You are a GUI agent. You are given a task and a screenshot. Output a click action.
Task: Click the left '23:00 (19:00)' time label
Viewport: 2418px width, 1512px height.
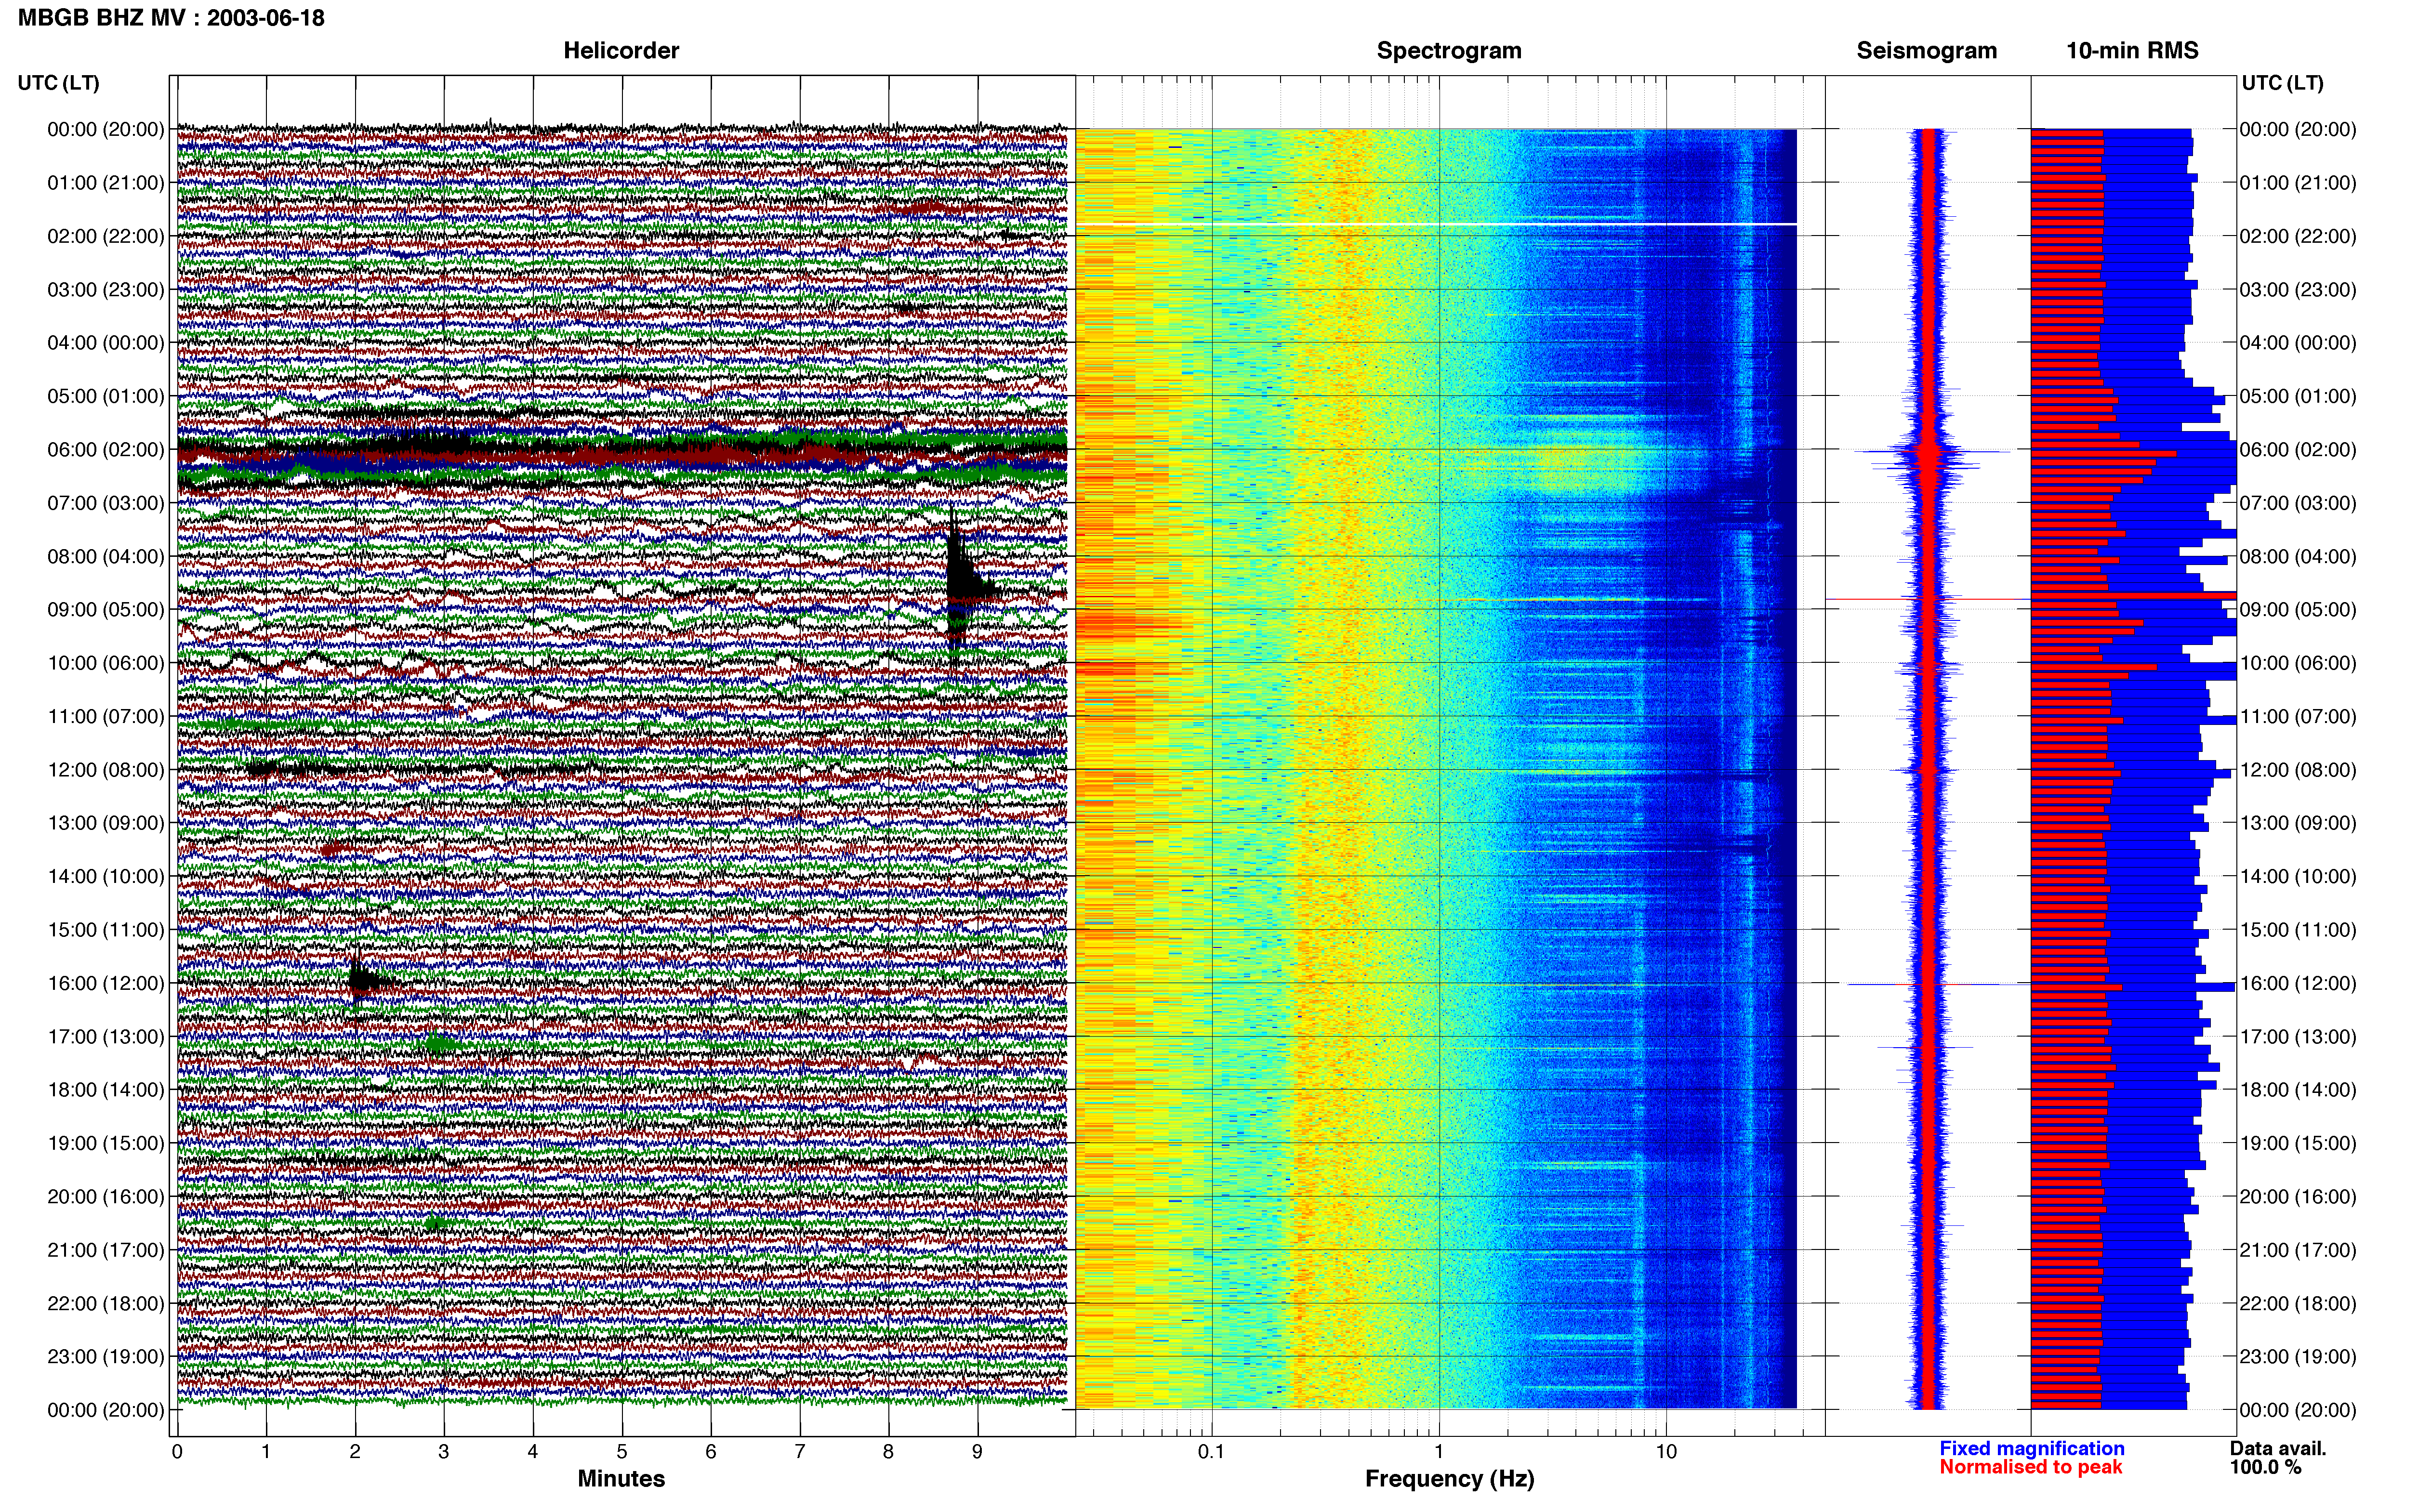point(106,1356)
